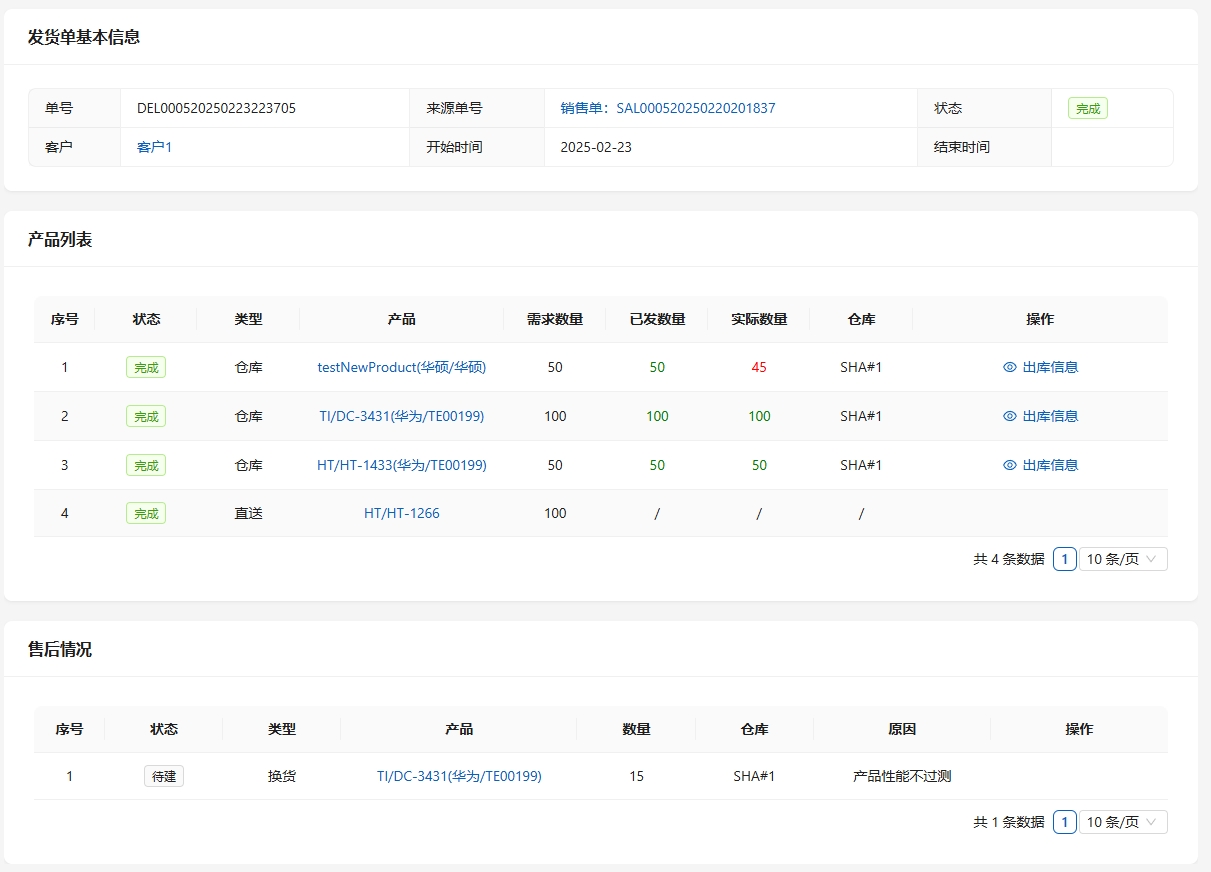Click the eye icon in TI/DC-3431 product row

[1009, 416]
